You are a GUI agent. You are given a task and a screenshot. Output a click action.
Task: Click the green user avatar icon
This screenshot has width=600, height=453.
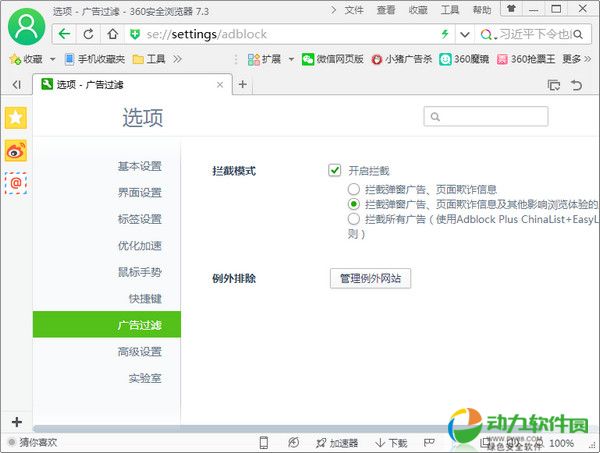tap(25, 23)
